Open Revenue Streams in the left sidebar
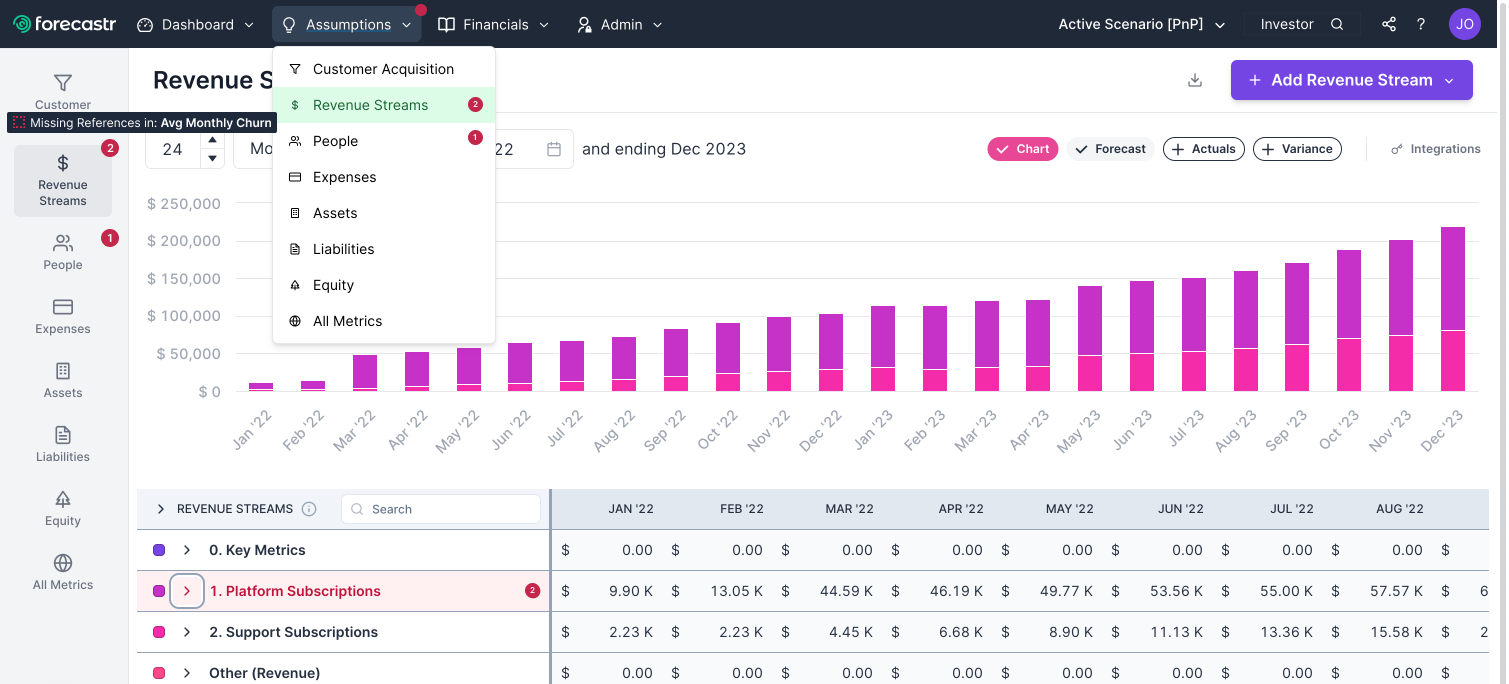The width and height of the screenshot is (1509, 684). tap(63, 181)
